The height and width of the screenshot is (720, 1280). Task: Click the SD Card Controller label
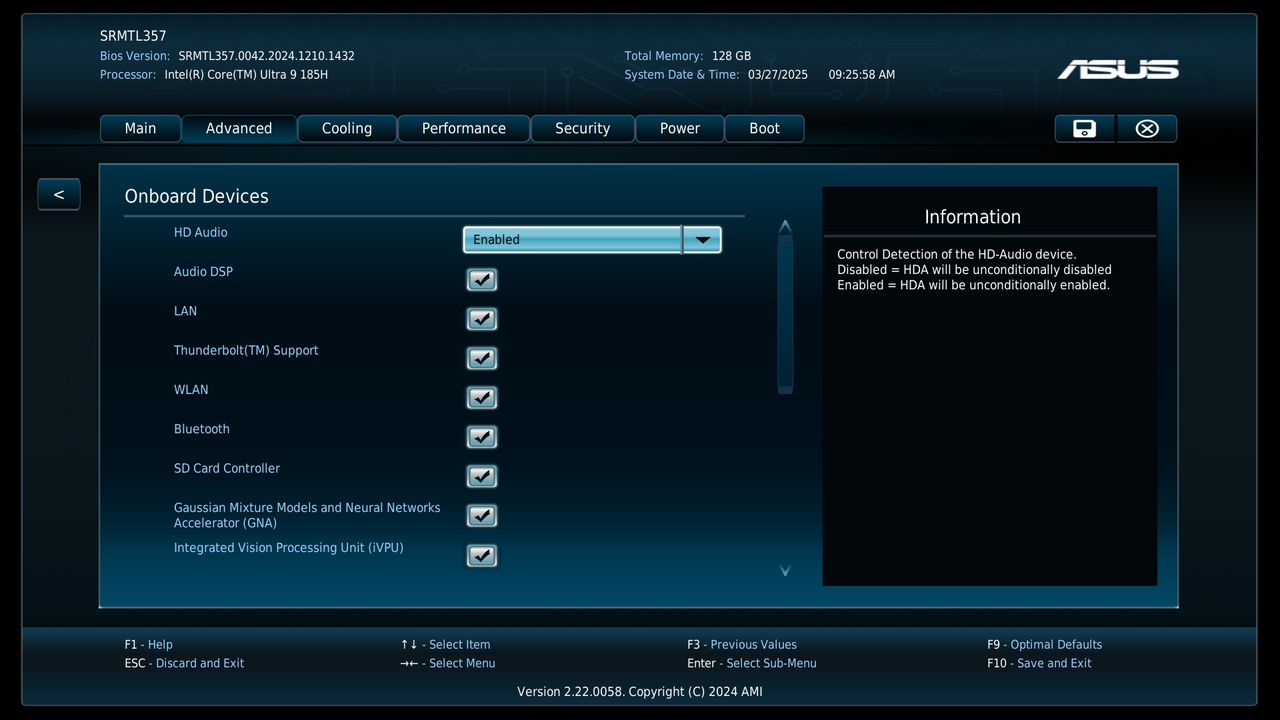(x=227, y=468)
